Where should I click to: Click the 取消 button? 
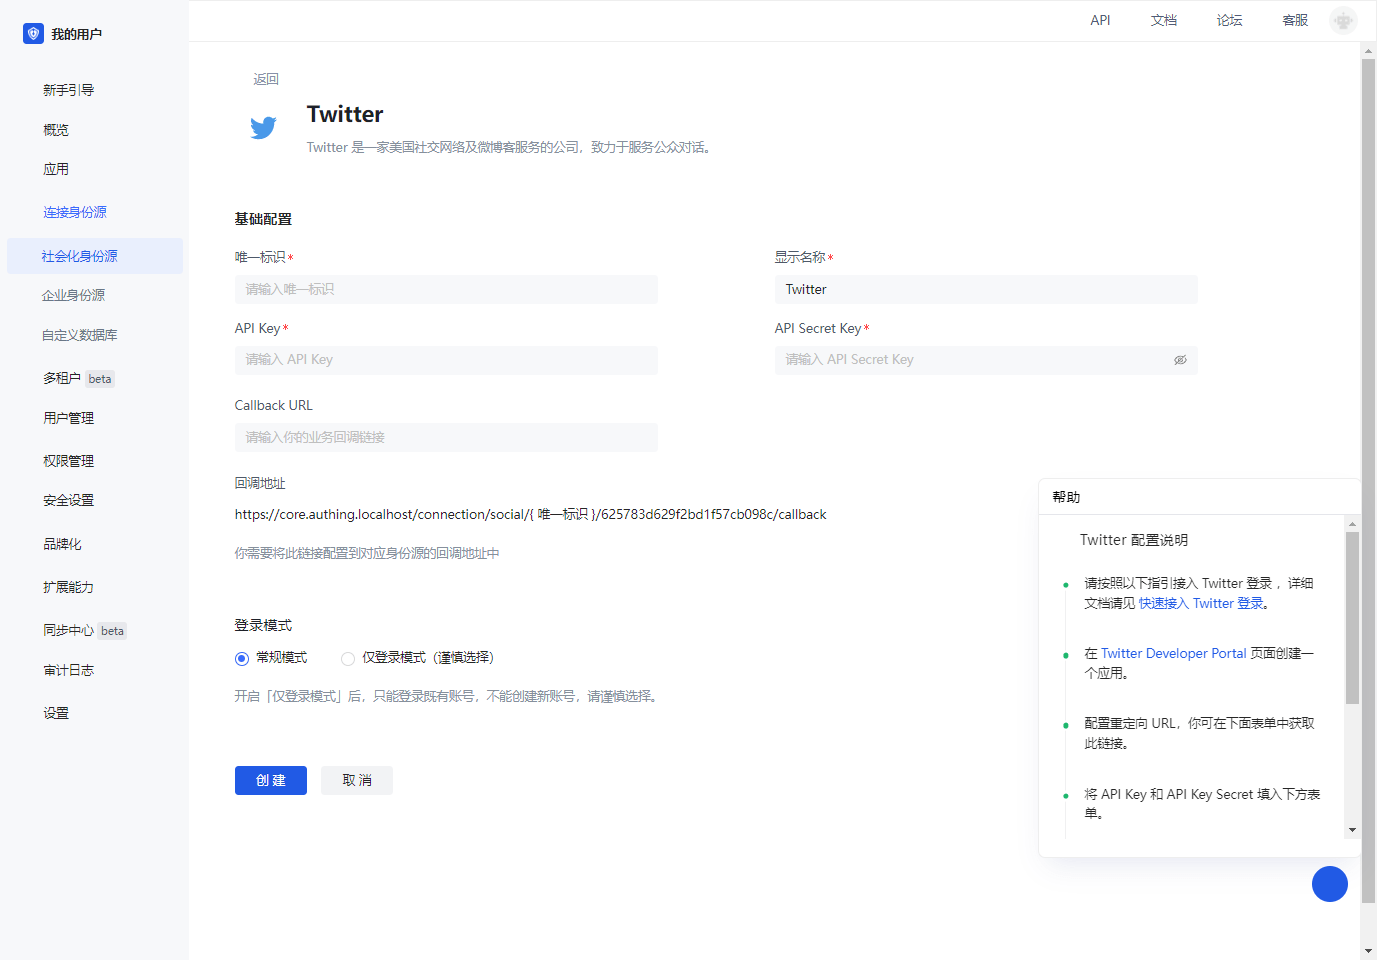pos(357,781)
